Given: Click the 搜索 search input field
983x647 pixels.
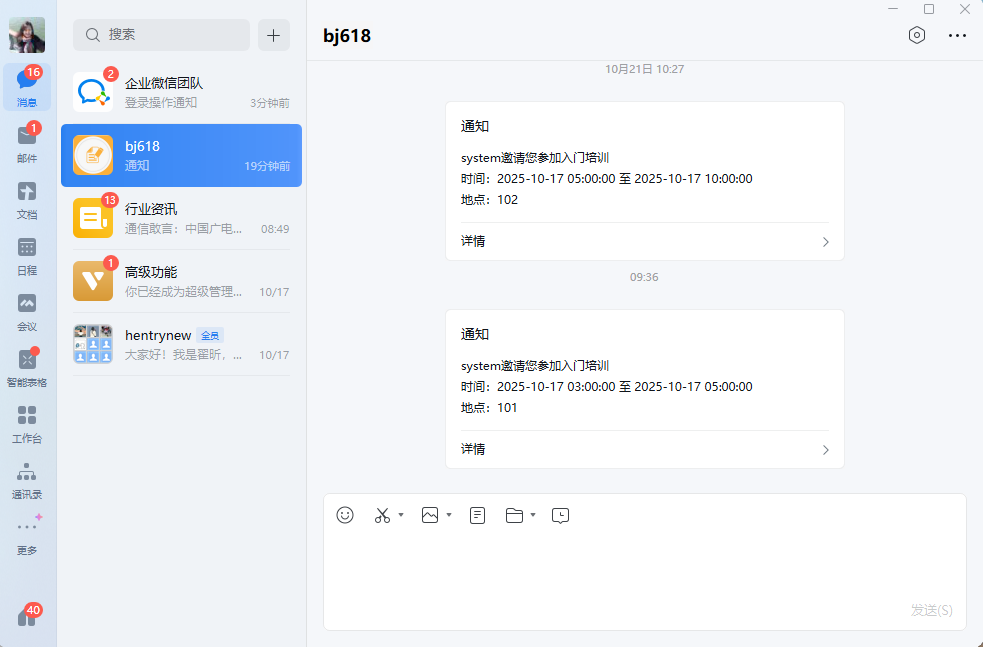Looking at the screenshot, I should (162, 34).
